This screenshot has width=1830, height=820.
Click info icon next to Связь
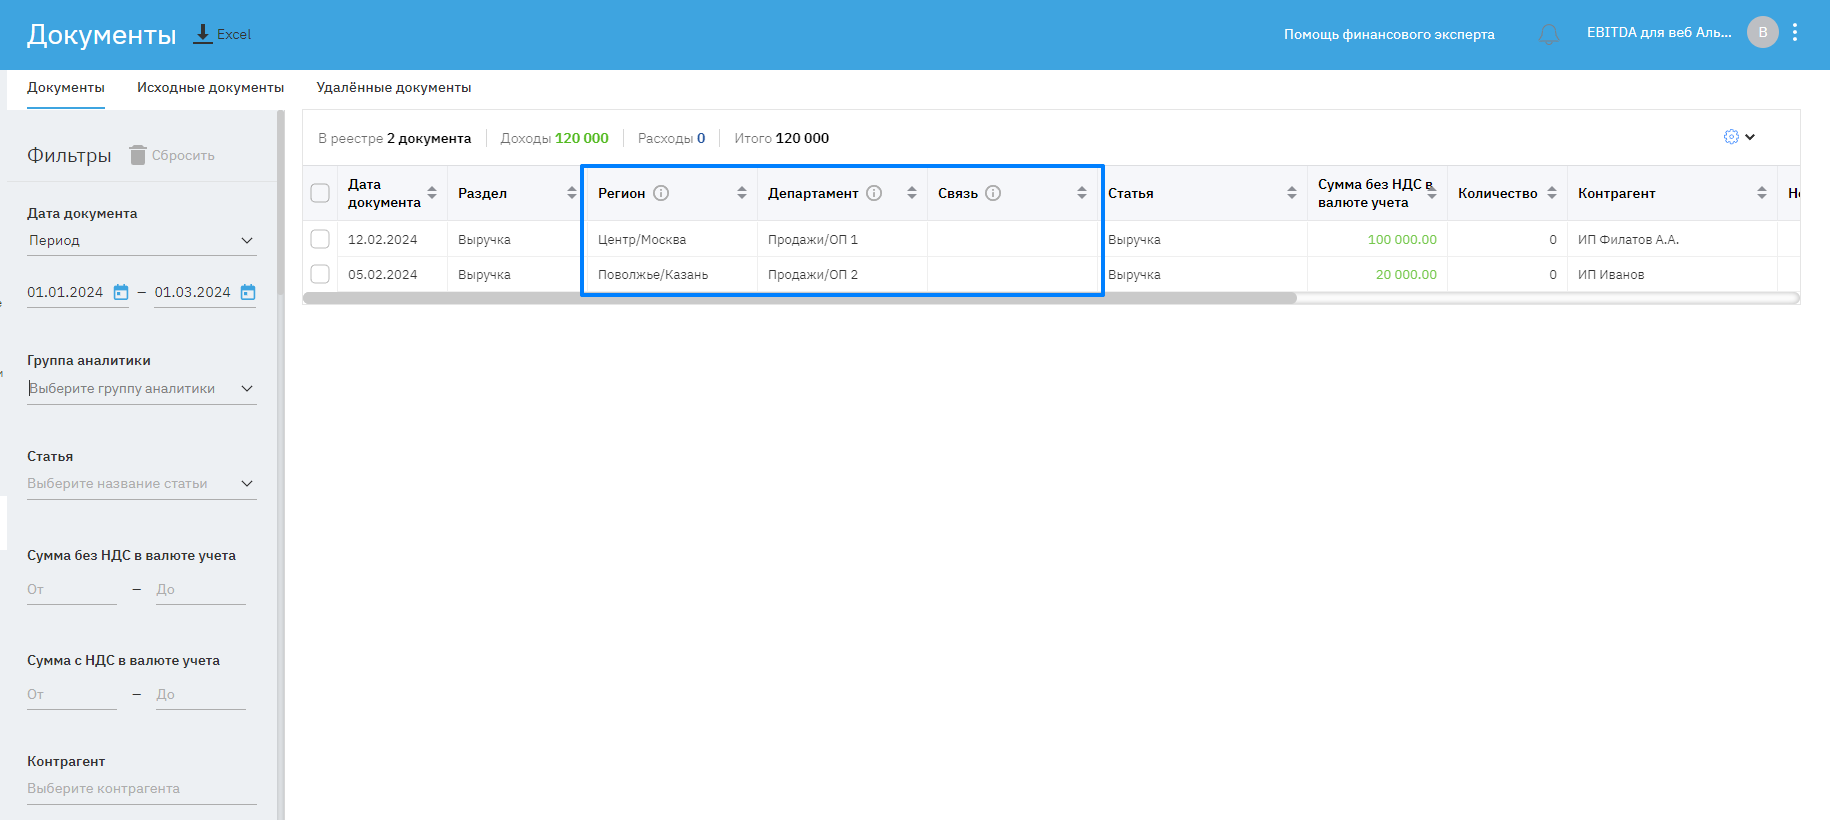pos(993,193)
